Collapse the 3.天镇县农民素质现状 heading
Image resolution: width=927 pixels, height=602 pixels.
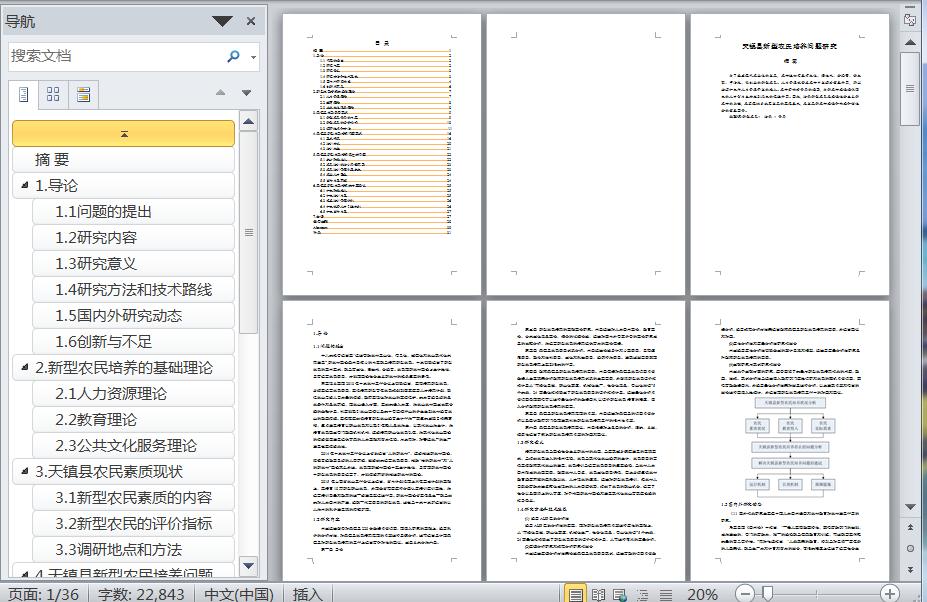pos(25,471)
